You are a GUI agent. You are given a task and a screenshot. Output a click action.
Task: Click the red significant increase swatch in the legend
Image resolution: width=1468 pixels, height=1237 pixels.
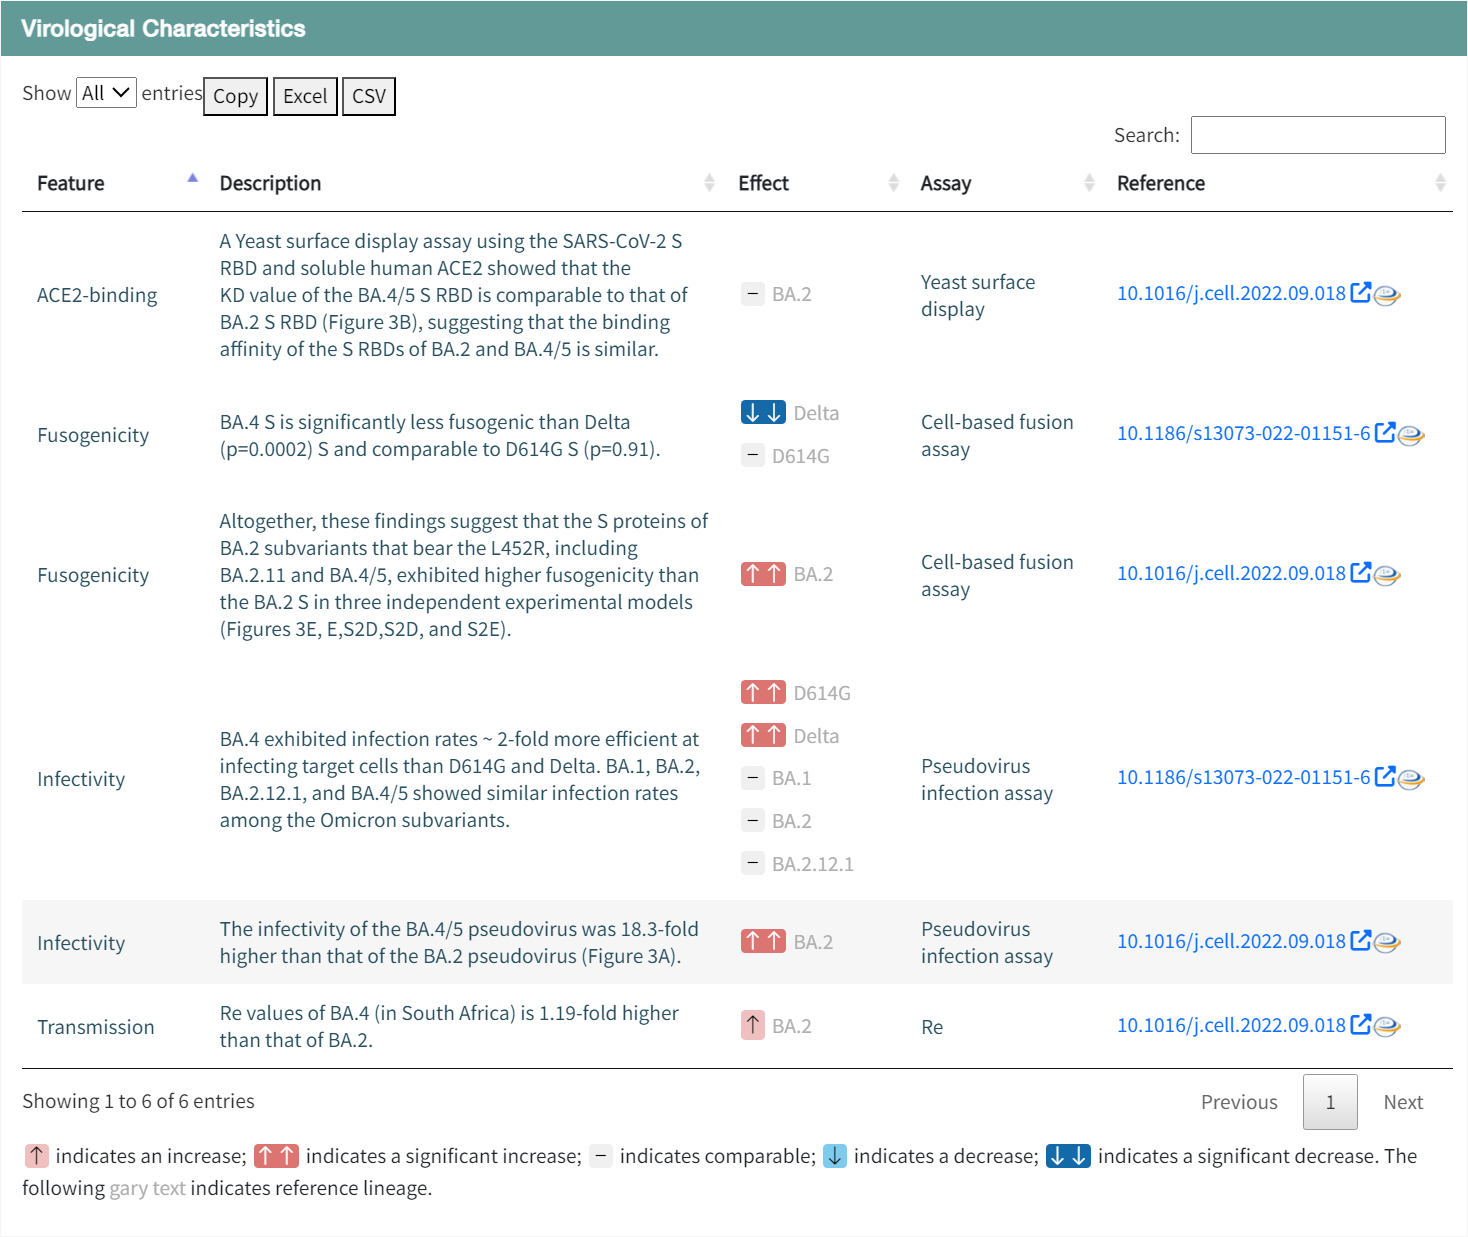click(x=276, y=1156)
